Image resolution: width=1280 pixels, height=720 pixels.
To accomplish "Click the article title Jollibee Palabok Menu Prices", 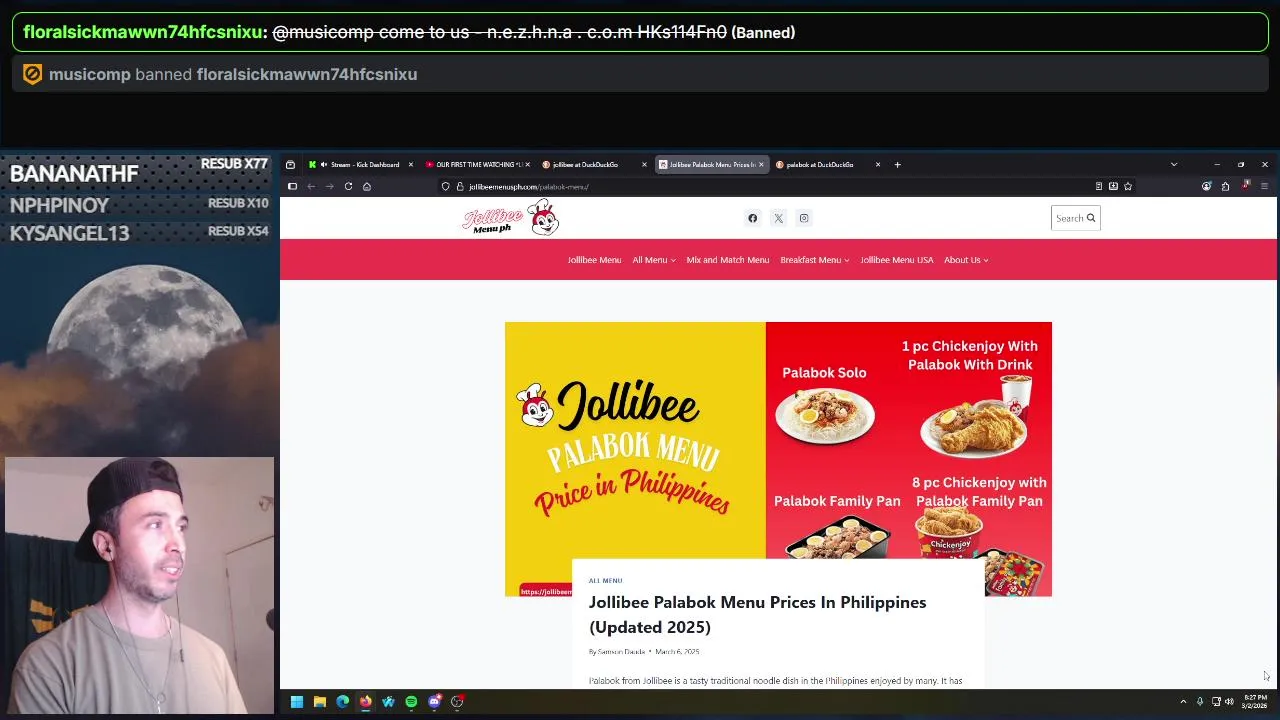I will click(757, 614).
